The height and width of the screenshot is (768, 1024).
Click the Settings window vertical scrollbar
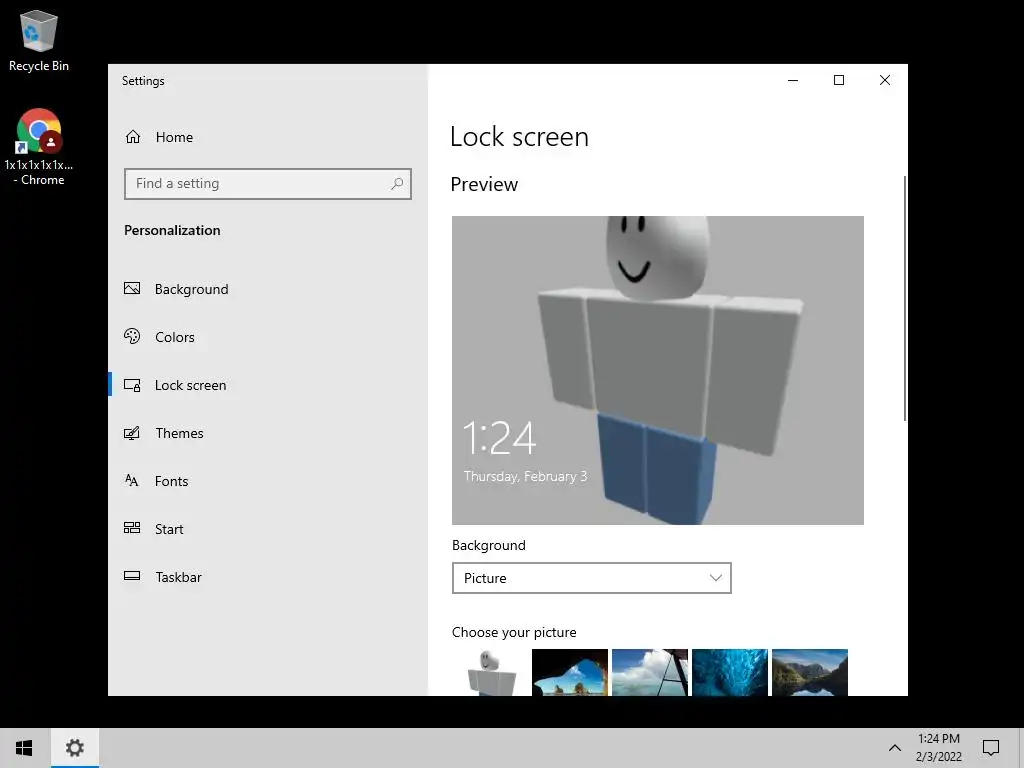click(904, 298)
